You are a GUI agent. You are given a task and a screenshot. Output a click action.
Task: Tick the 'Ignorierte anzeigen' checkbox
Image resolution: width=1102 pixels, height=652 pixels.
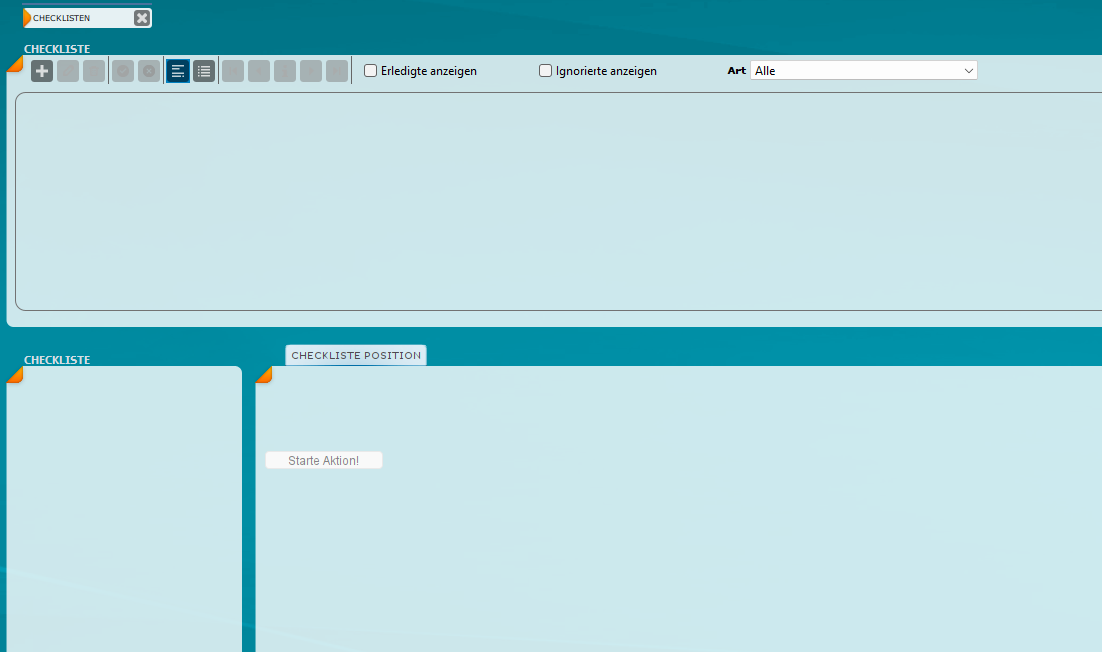(545, 70)
